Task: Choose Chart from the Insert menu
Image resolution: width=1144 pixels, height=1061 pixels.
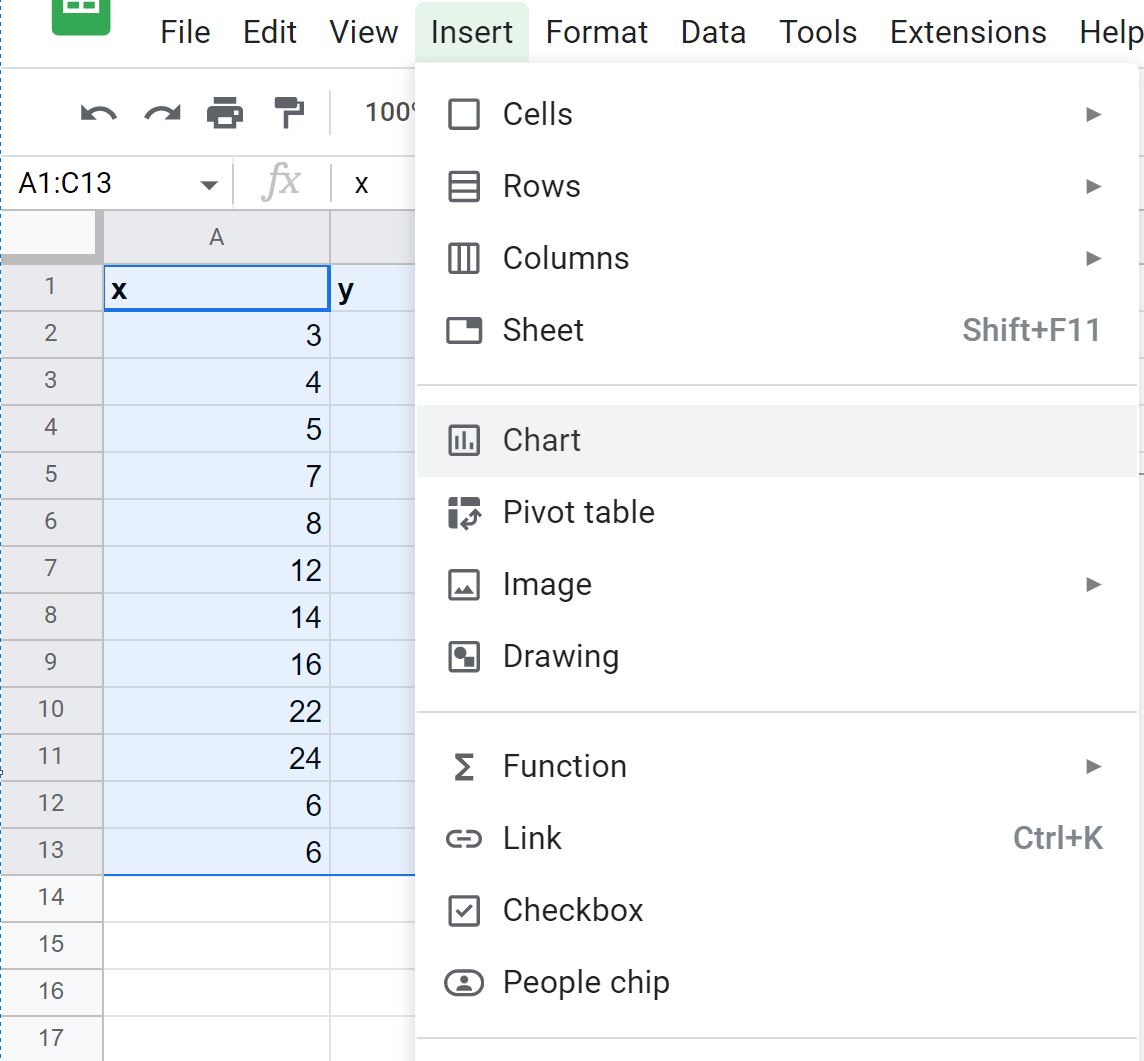Action: [x=541, y=440]
